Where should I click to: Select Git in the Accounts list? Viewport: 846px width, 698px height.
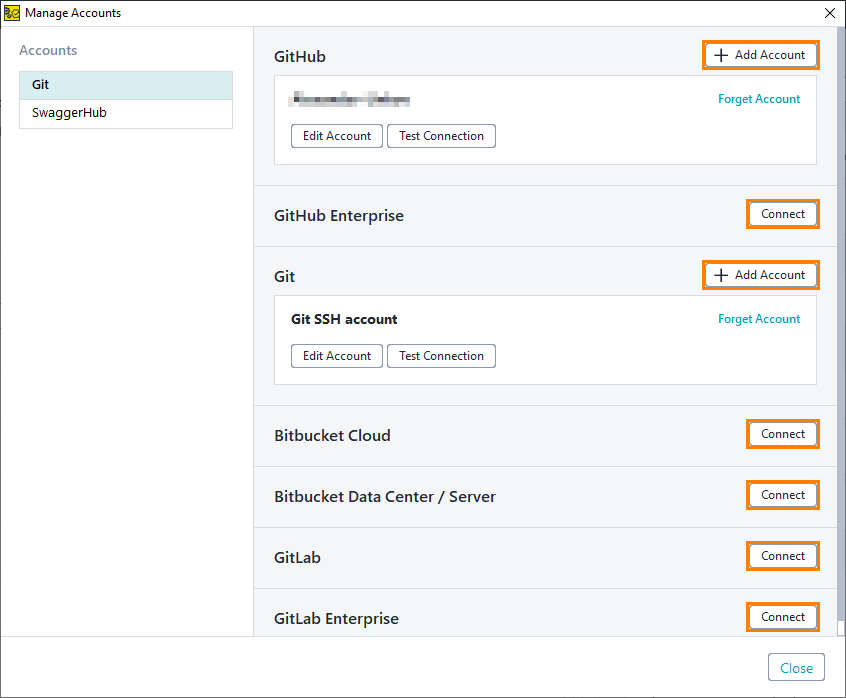coord(126,85)
